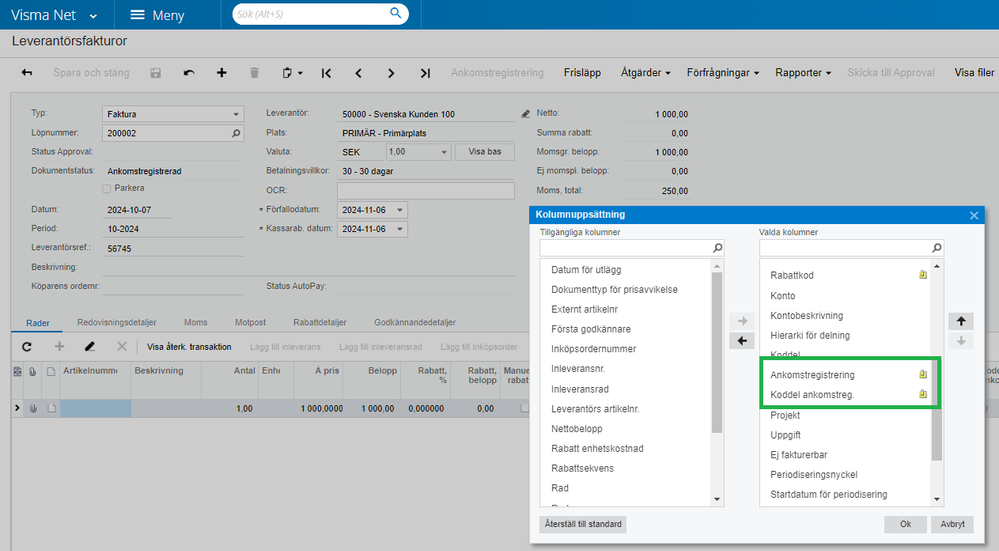The width and height of the screenshot is (999, 551).
Task: Click the Återställ till standard button
Action: click(x=583, y=524)
